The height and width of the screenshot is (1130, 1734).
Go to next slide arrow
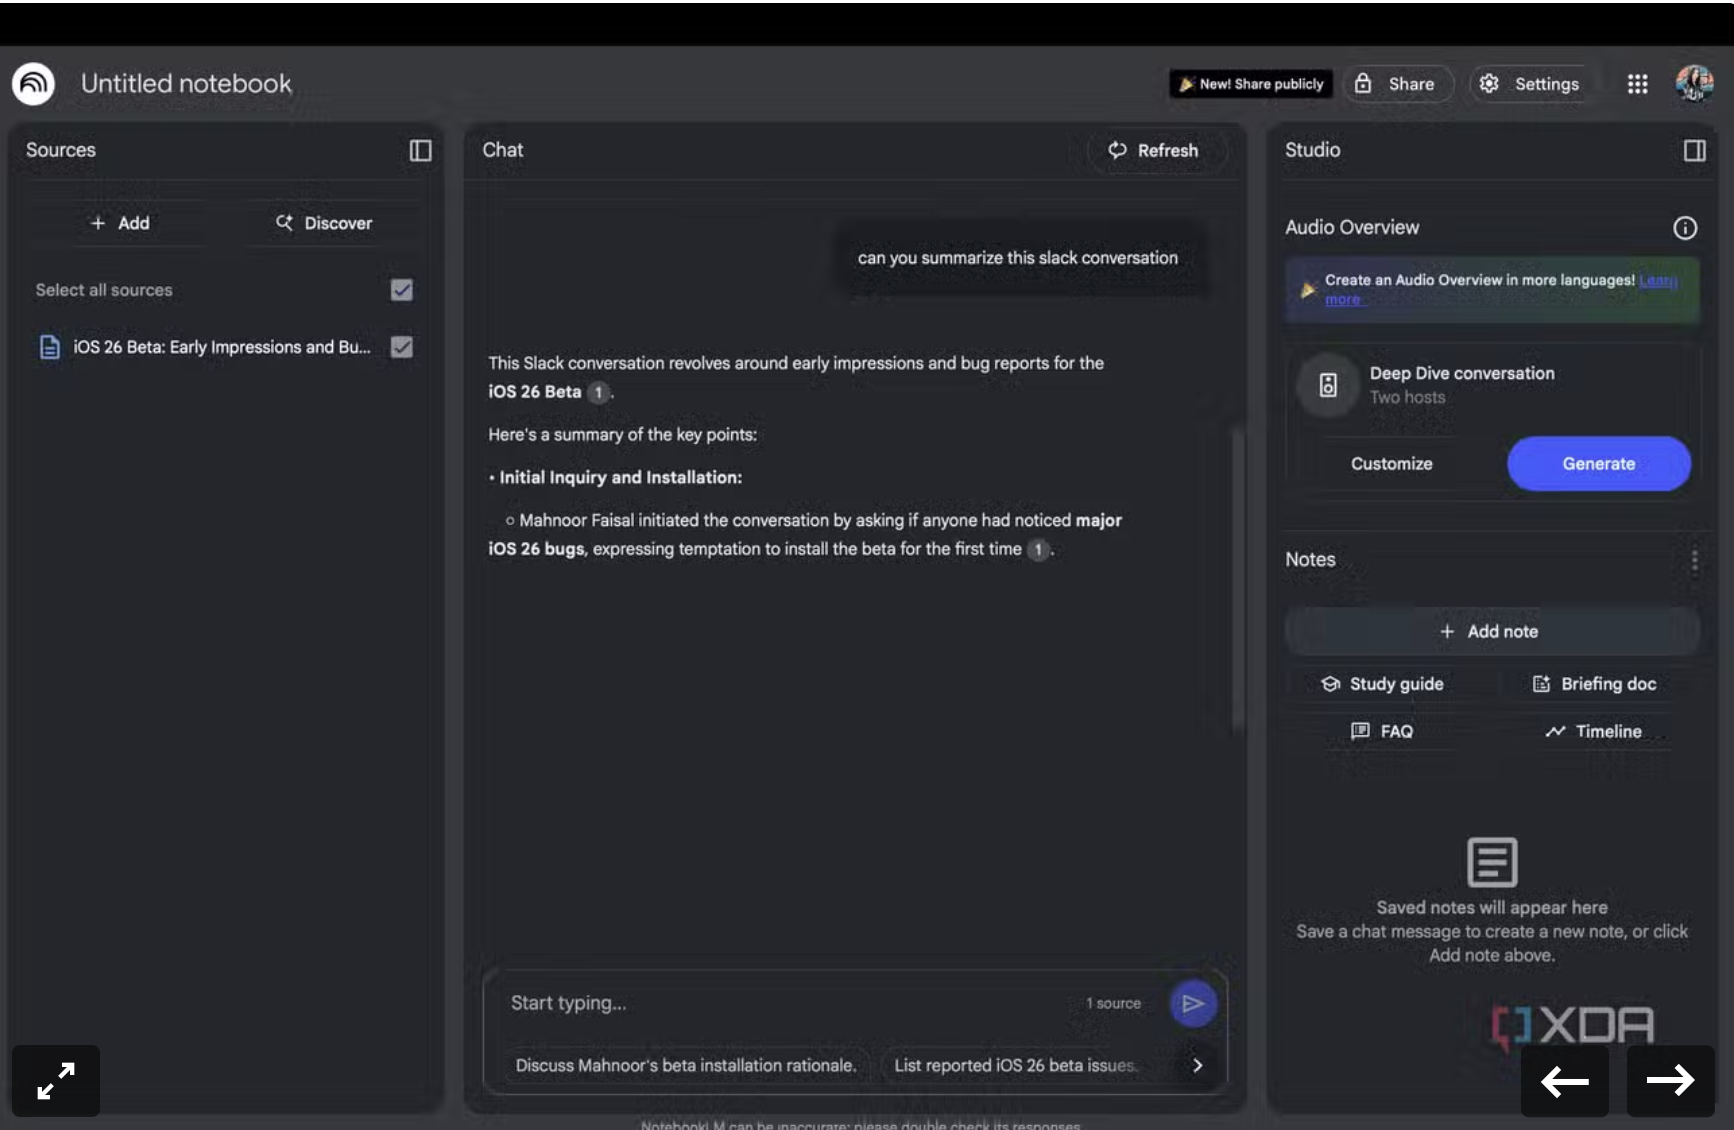coord(1670,1080)
